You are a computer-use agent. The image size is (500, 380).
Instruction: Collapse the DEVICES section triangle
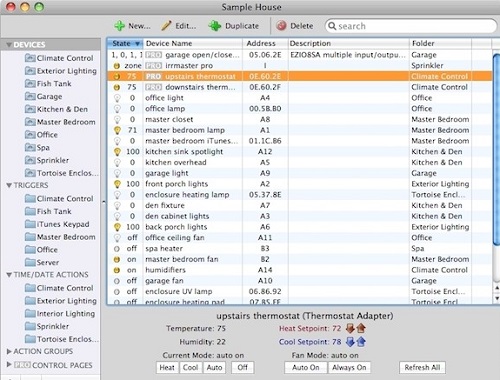(9, 45)
